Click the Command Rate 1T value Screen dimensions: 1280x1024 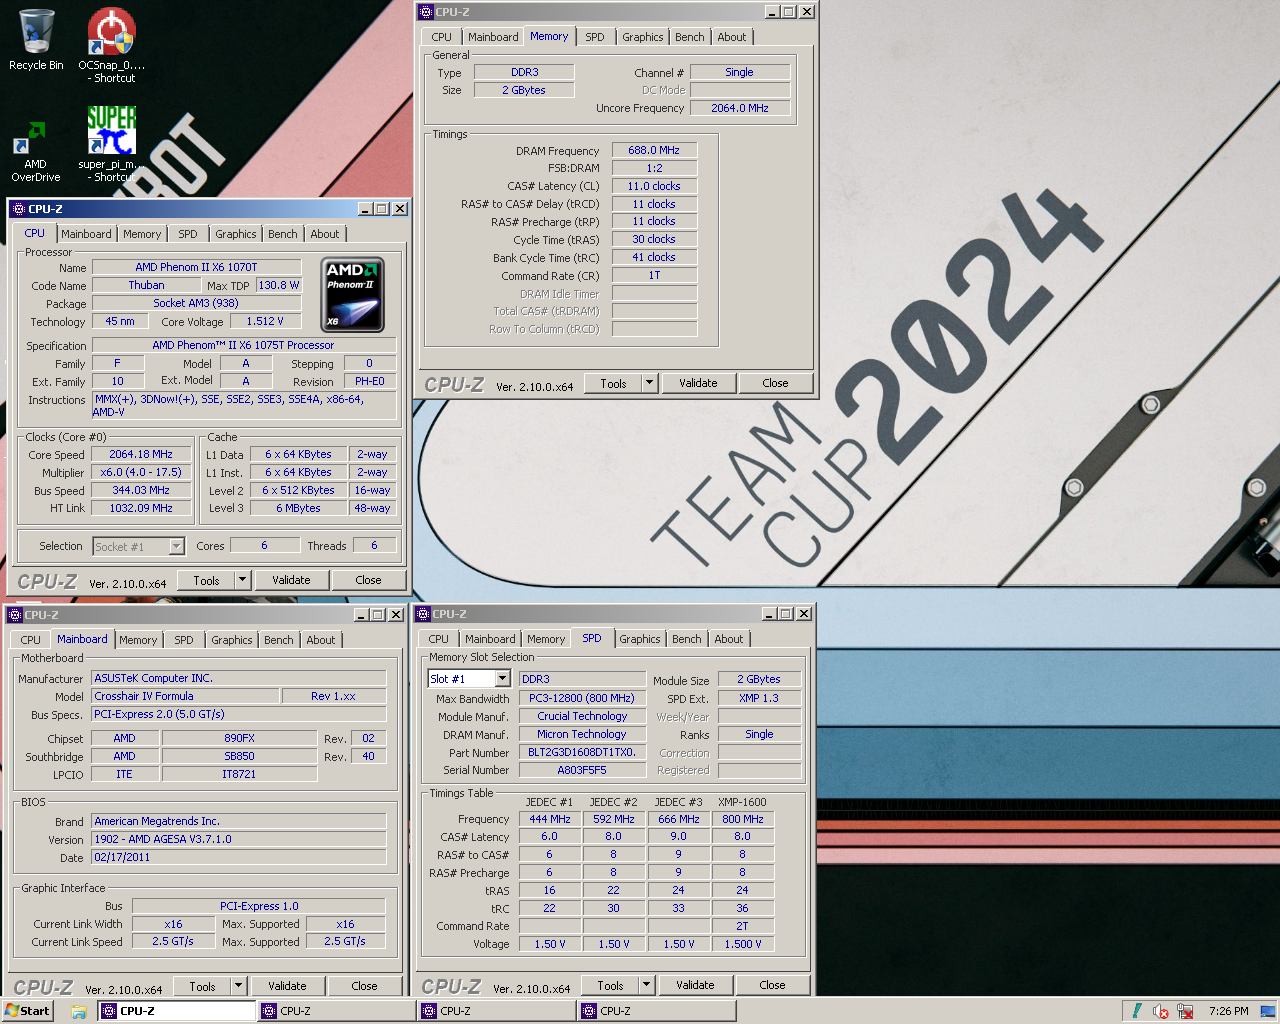coord(654,275)
